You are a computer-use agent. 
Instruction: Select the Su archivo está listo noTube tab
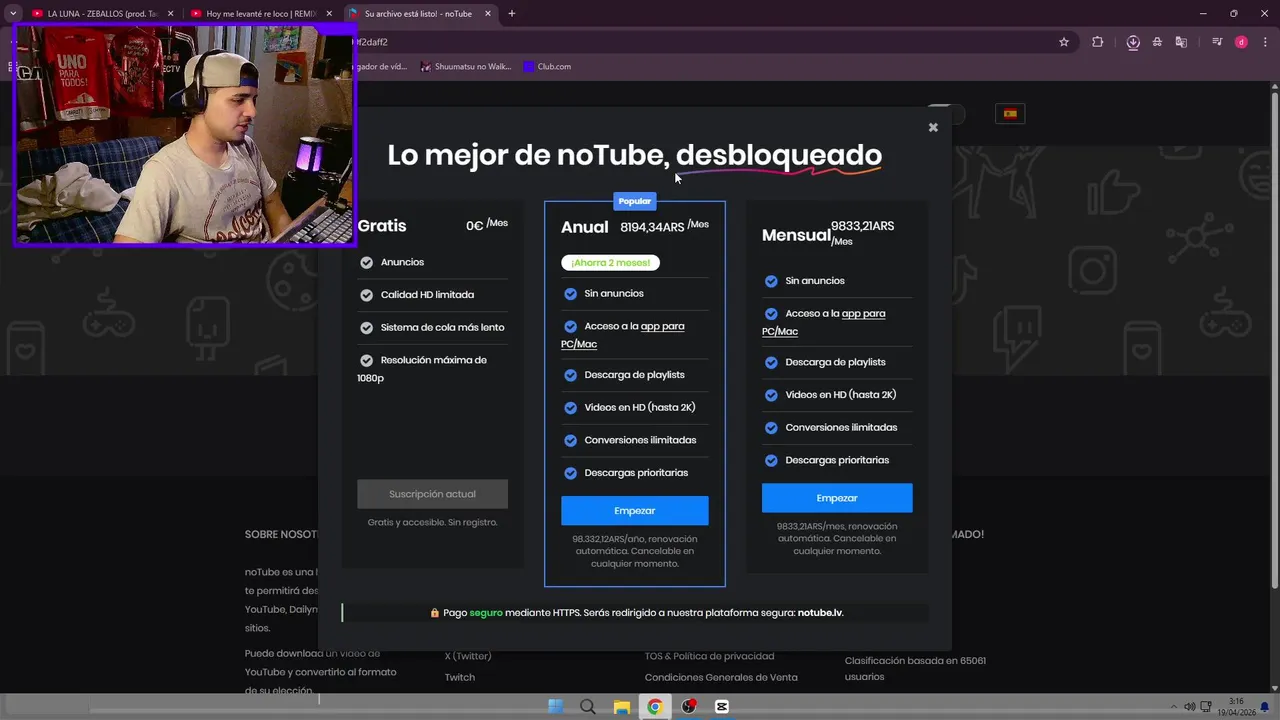point(418,13)
